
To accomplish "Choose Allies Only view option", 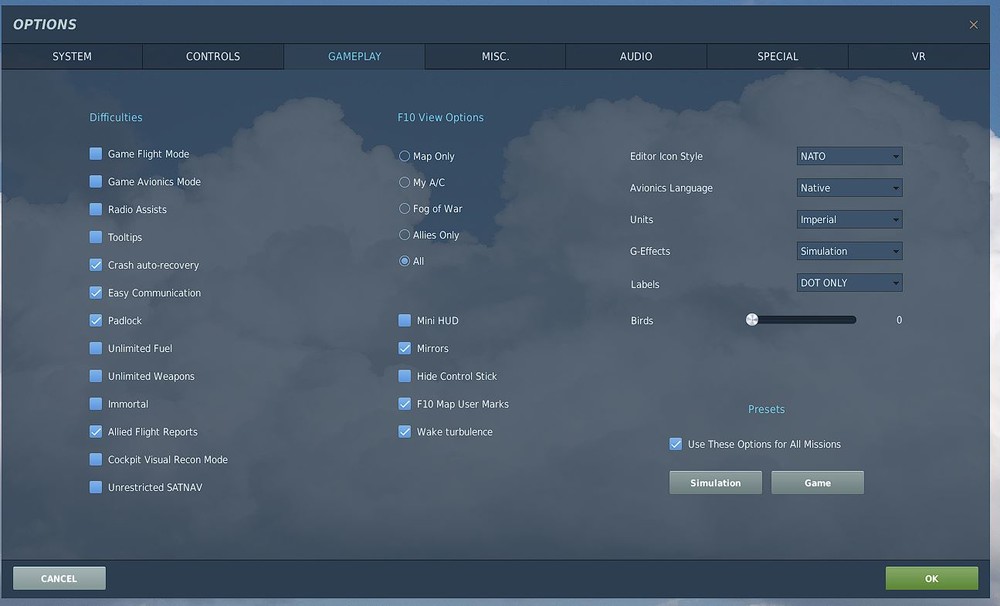I will [404, 235].
